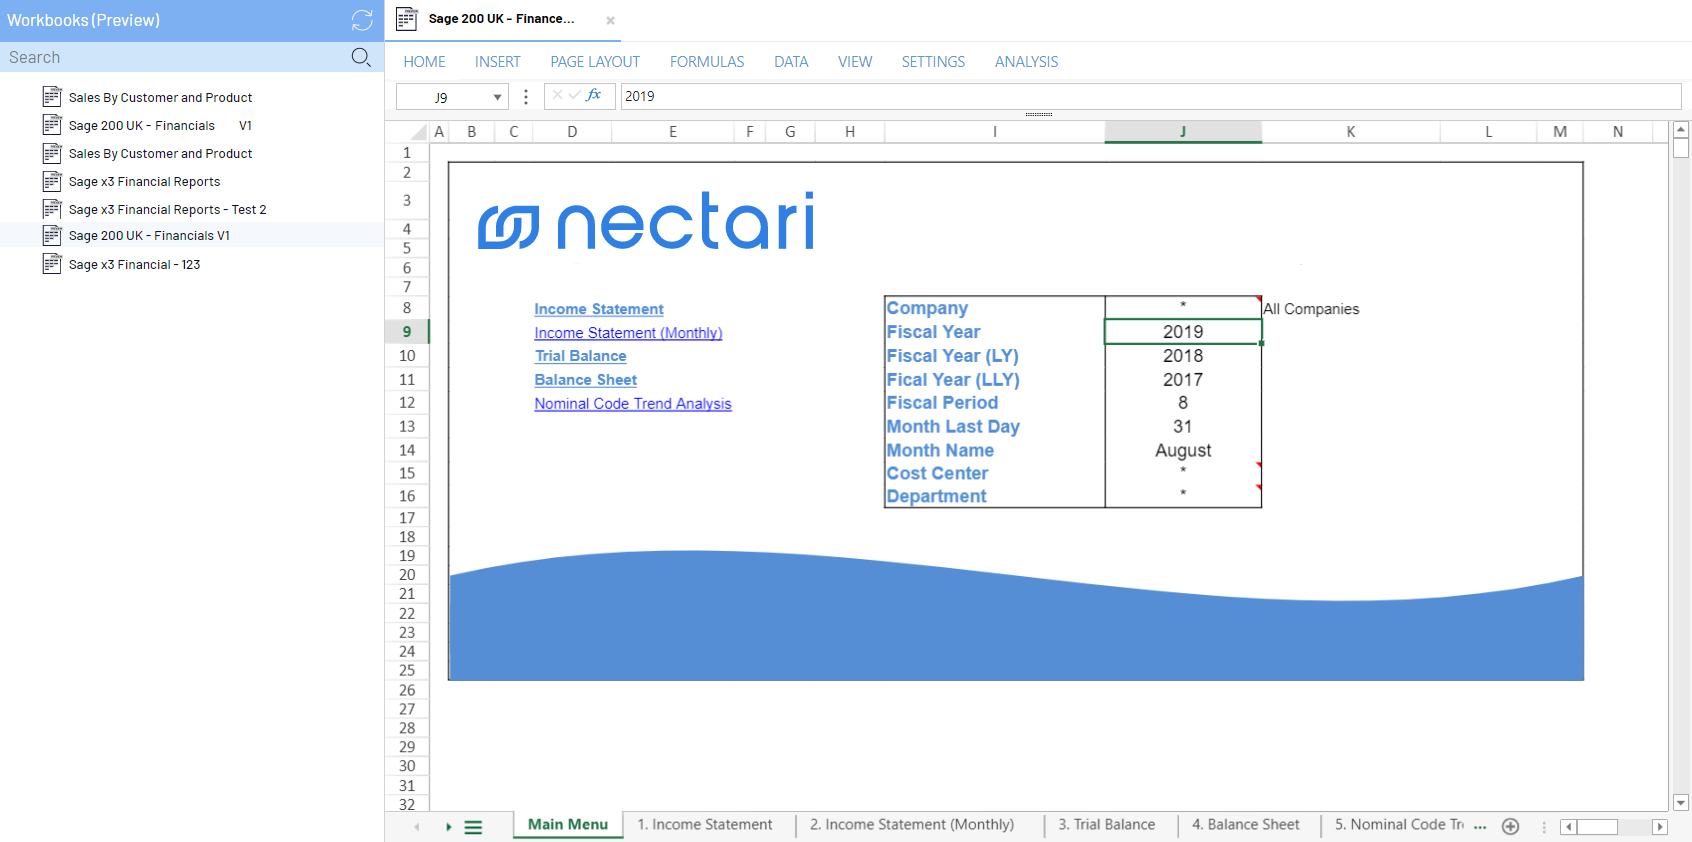This screenshot has width=1692, height=842.
Task: Open the sheet list hamburger icon
Action: pyautogui.click(x=474, y=827)
